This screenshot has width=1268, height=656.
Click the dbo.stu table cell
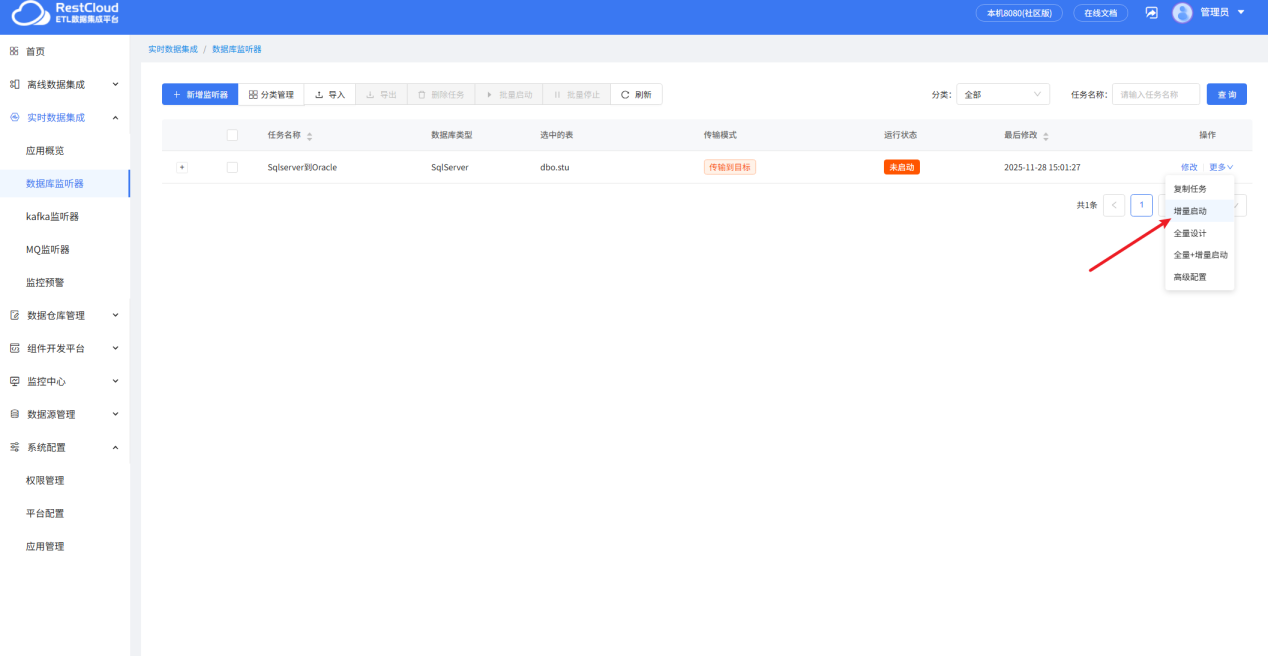click(555, 167)
